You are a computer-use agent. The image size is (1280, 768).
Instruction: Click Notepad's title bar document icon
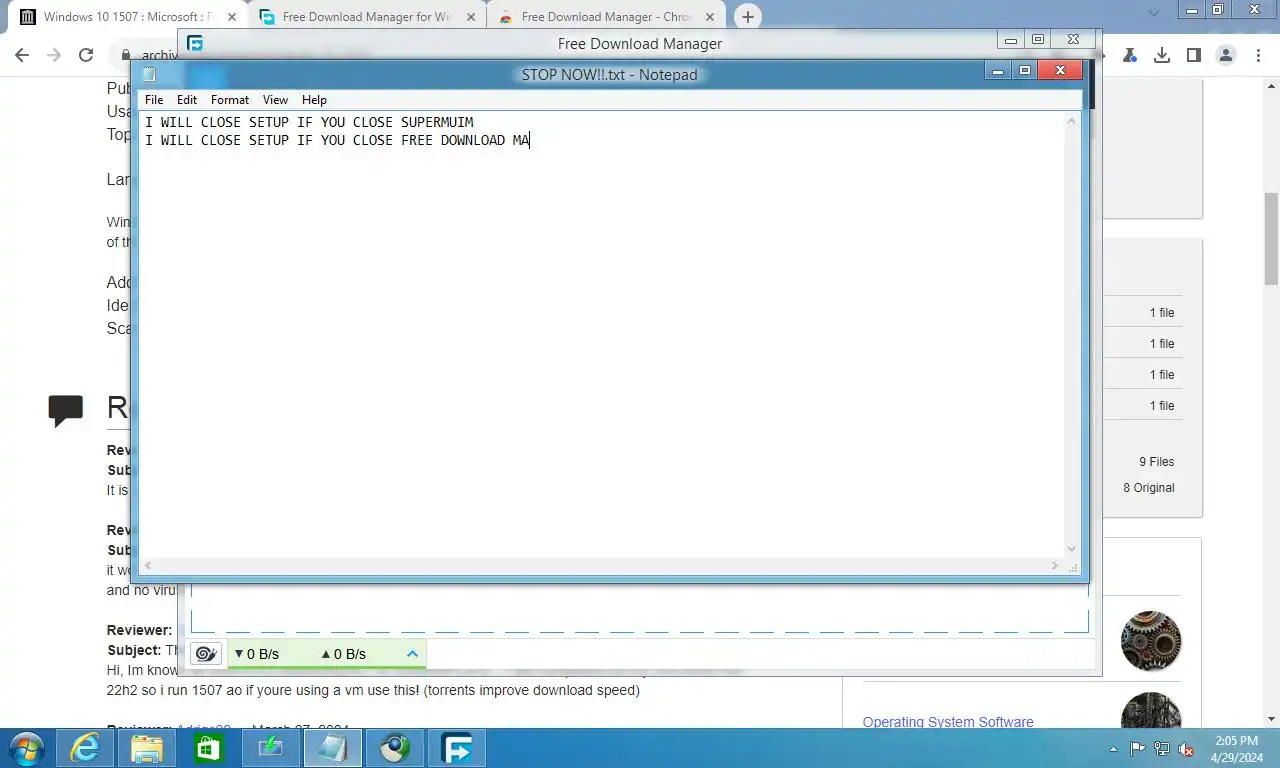click(150, 74)
